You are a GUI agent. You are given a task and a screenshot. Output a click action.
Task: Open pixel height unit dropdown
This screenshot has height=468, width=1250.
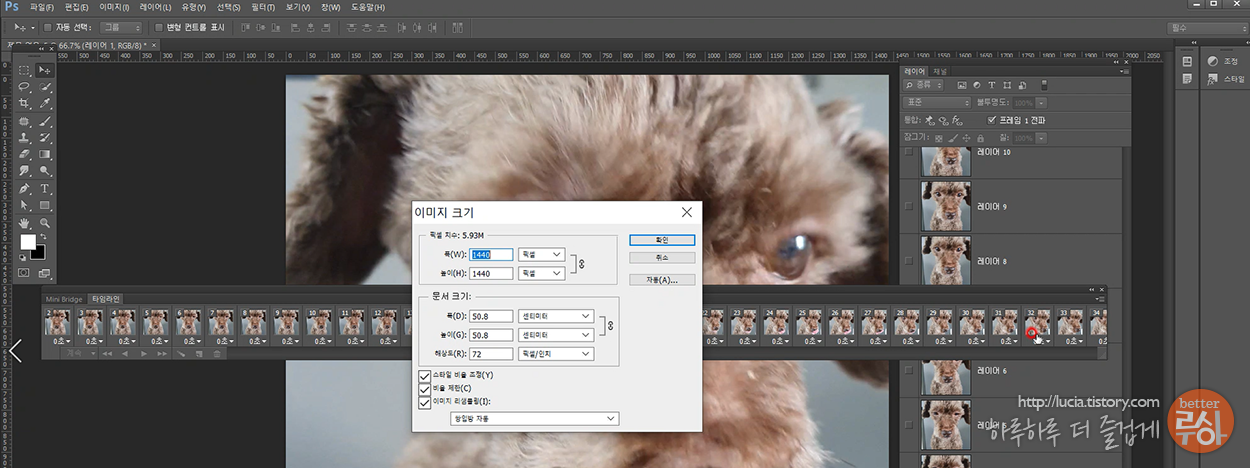pos(542,273)
